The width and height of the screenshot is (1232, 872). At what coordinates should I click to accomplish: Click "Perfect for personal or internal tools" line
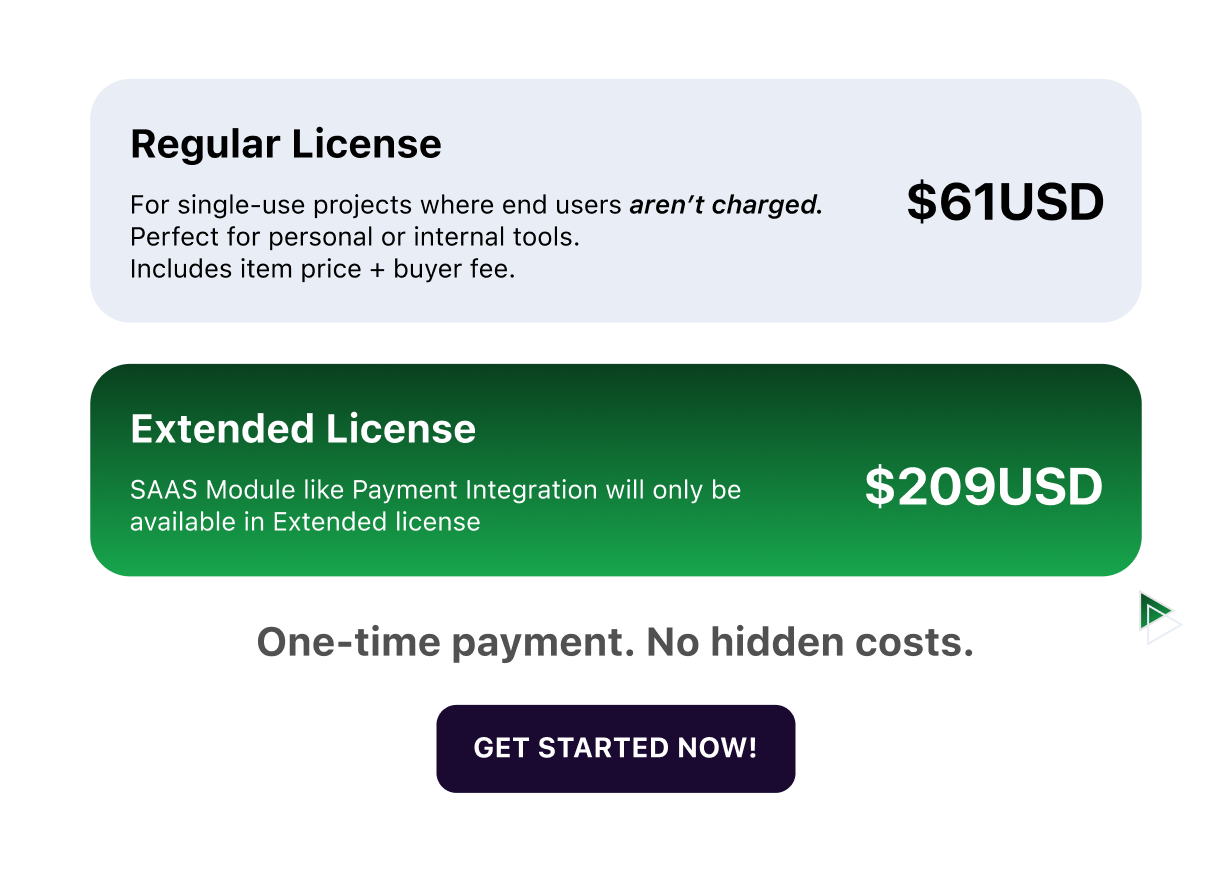356,238
